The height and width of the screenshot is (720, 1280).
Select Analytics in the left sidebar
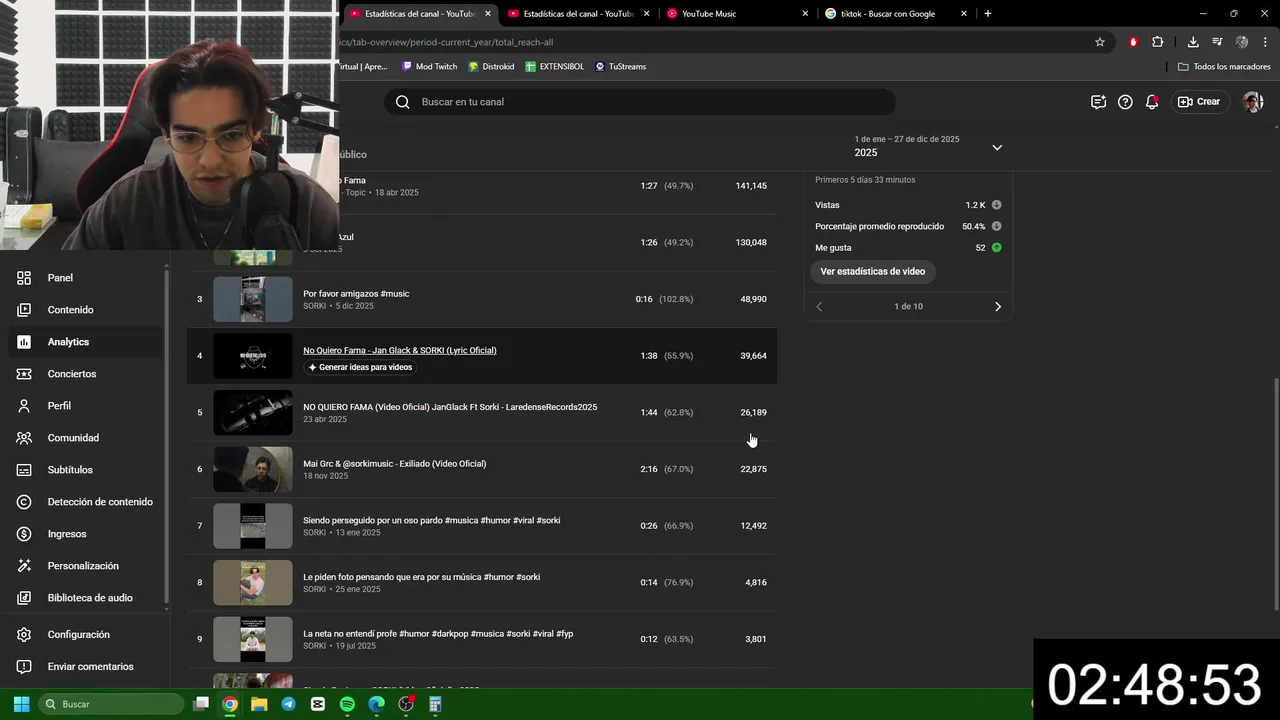[85, 342]
